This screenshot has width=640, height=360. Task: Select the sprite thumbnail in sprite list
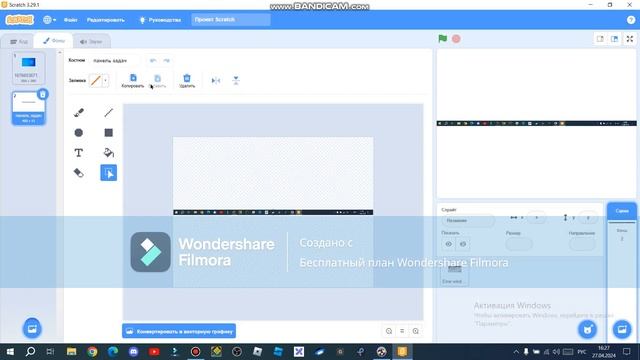click(x=455, y=273)
